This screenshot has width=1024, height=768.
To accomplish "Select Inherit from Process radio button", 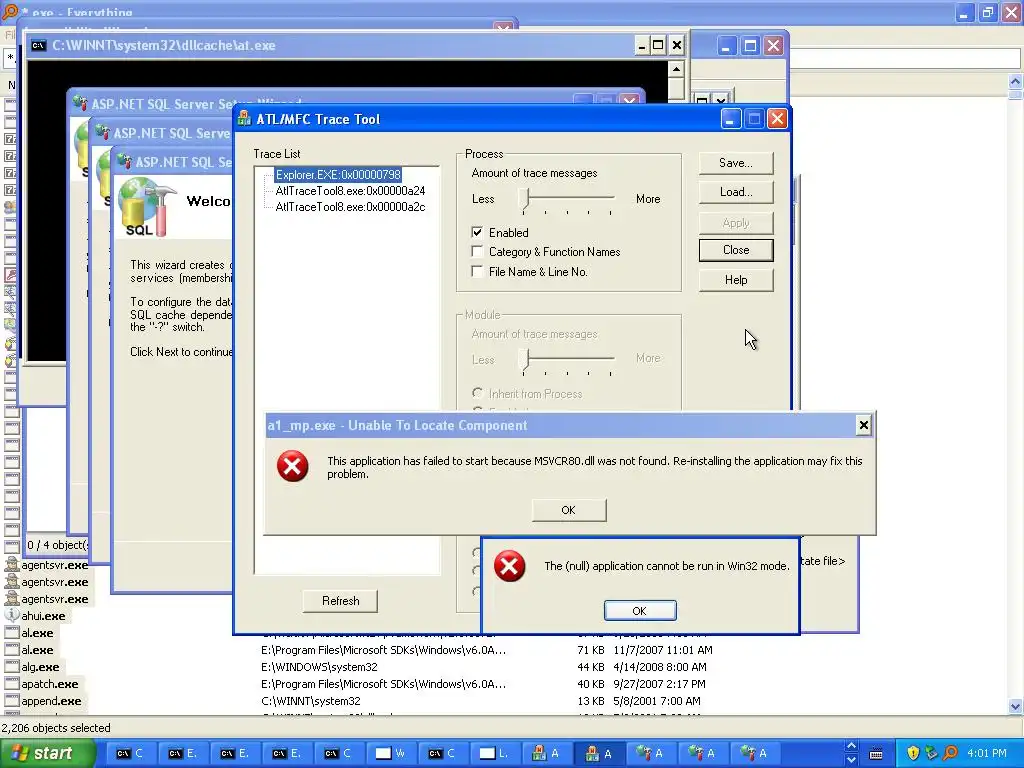I will coord(477,393).
